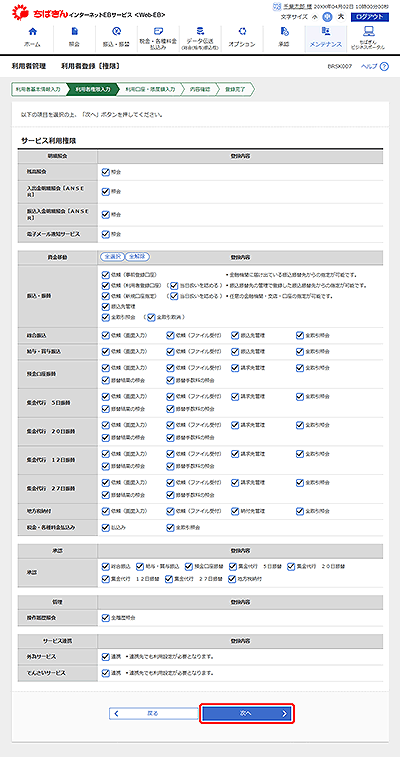The width and height of the screenshot is (400, 757).
Task: Click the 戻る back button
Action: tap(153, 713)
